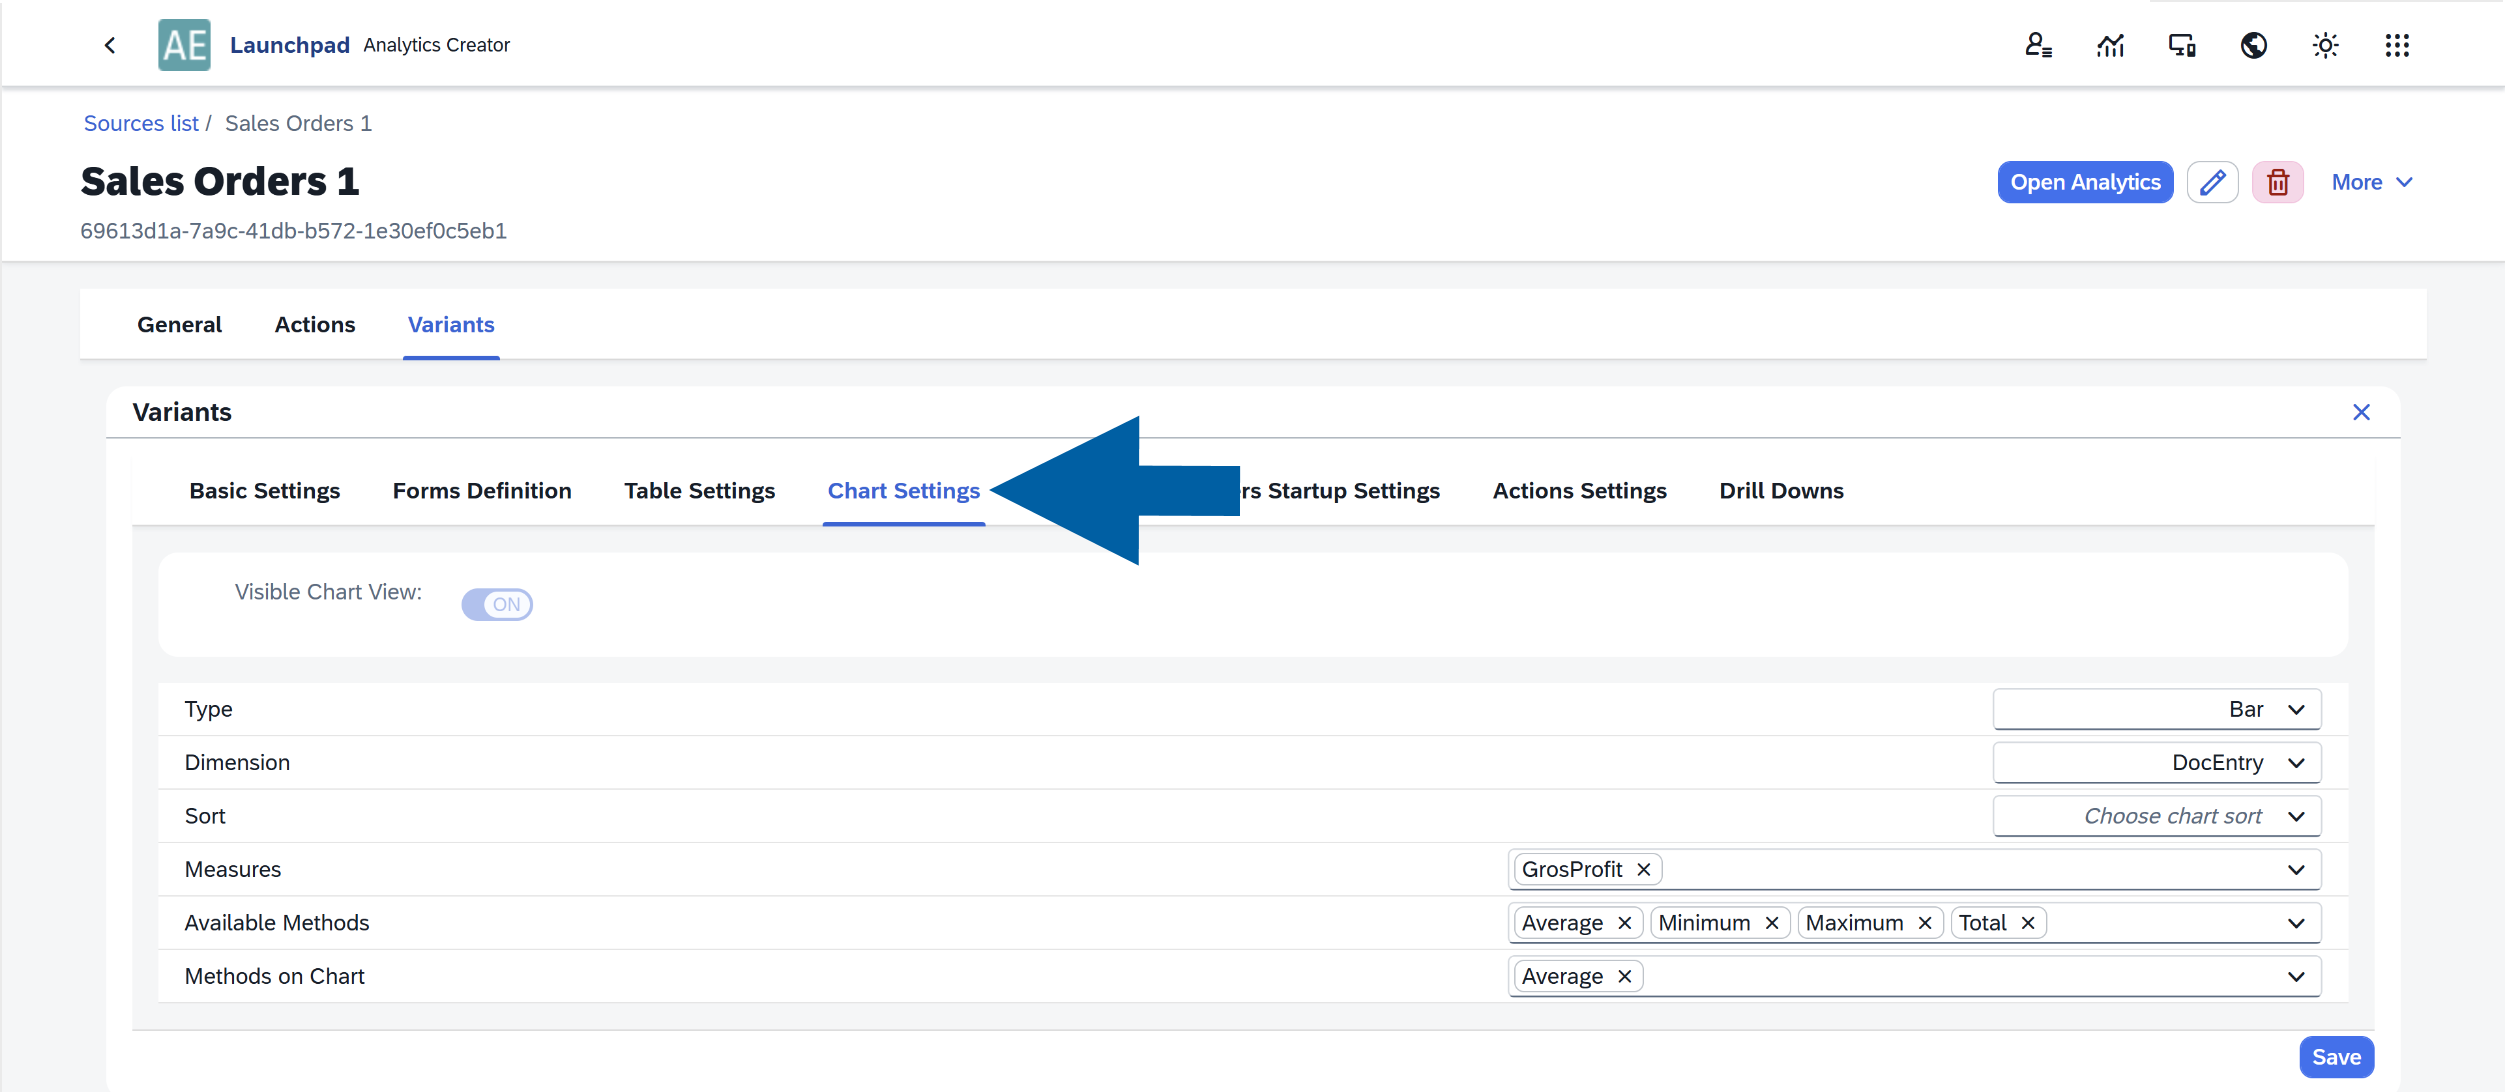Remove the GrosProfit measure token
Viewport: 2505px width, 1092px height.
[x=1643, y=869]
